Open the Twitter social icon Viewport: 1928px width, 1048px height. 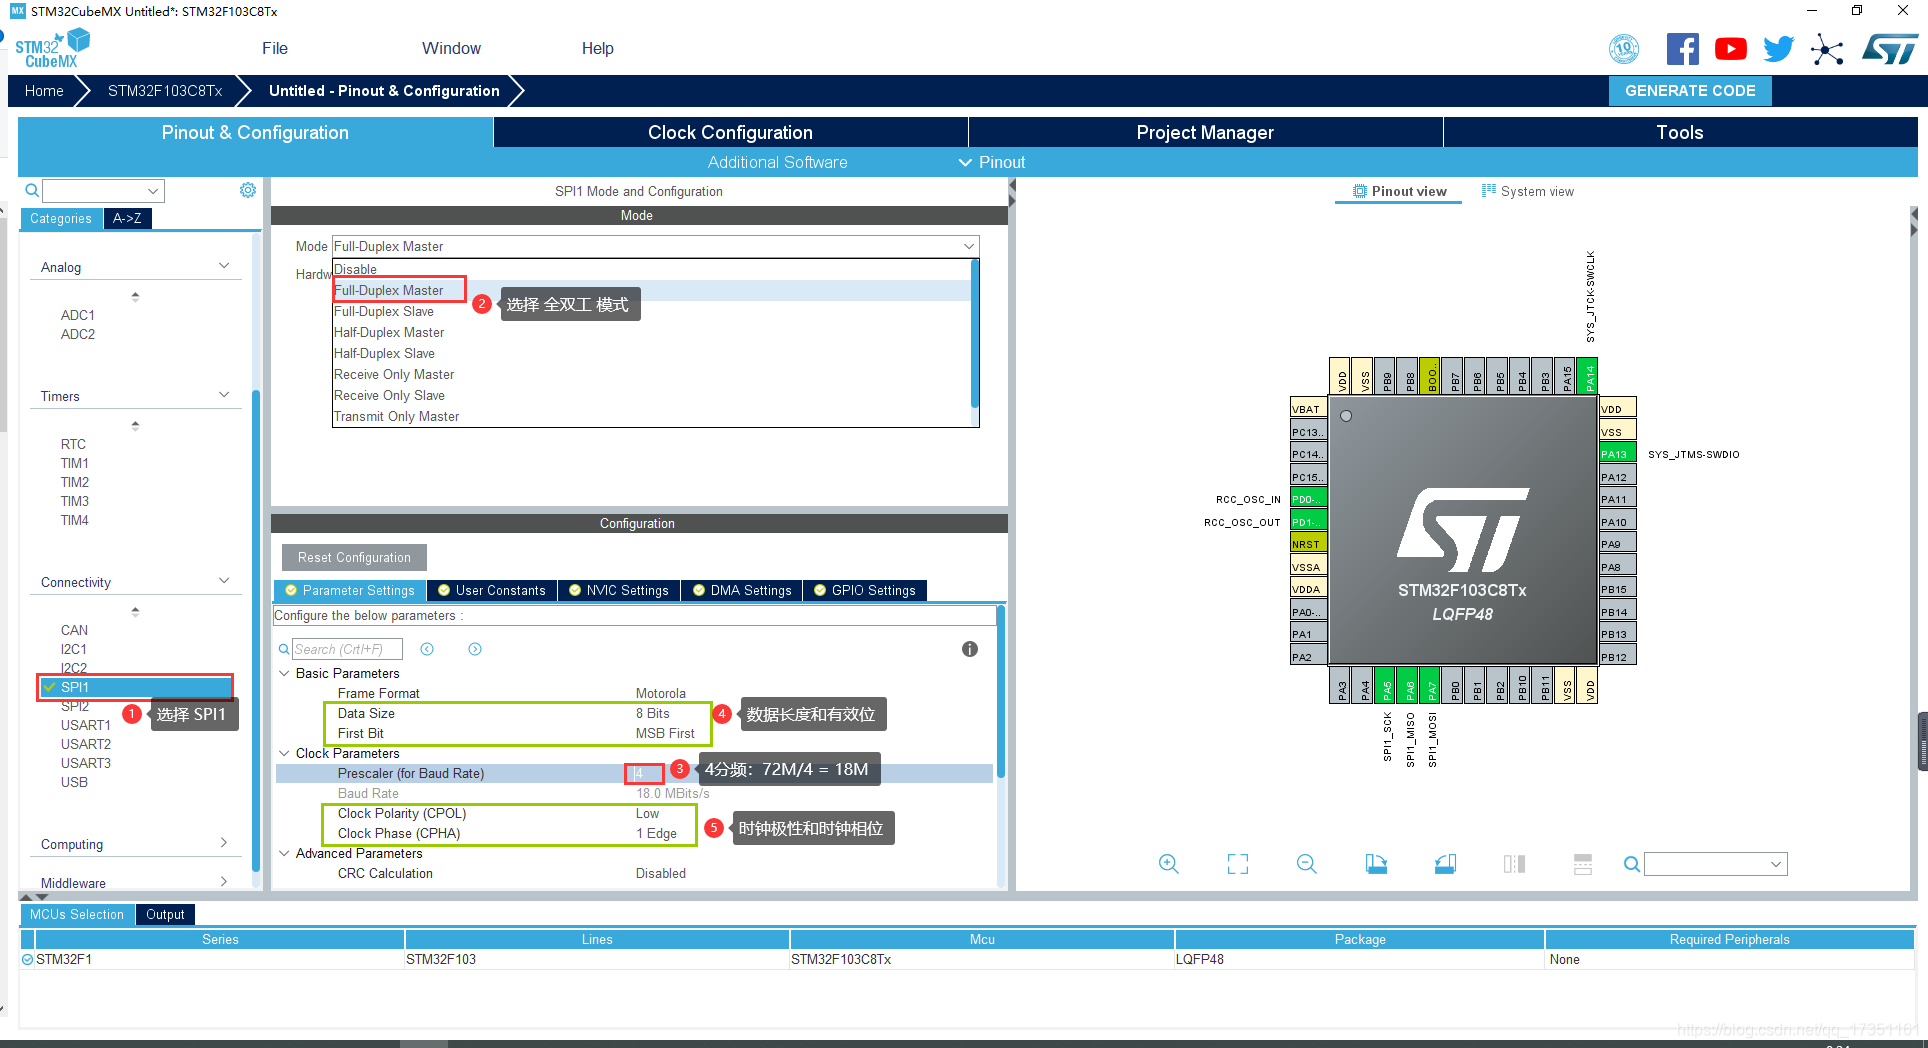[1778, 48]
